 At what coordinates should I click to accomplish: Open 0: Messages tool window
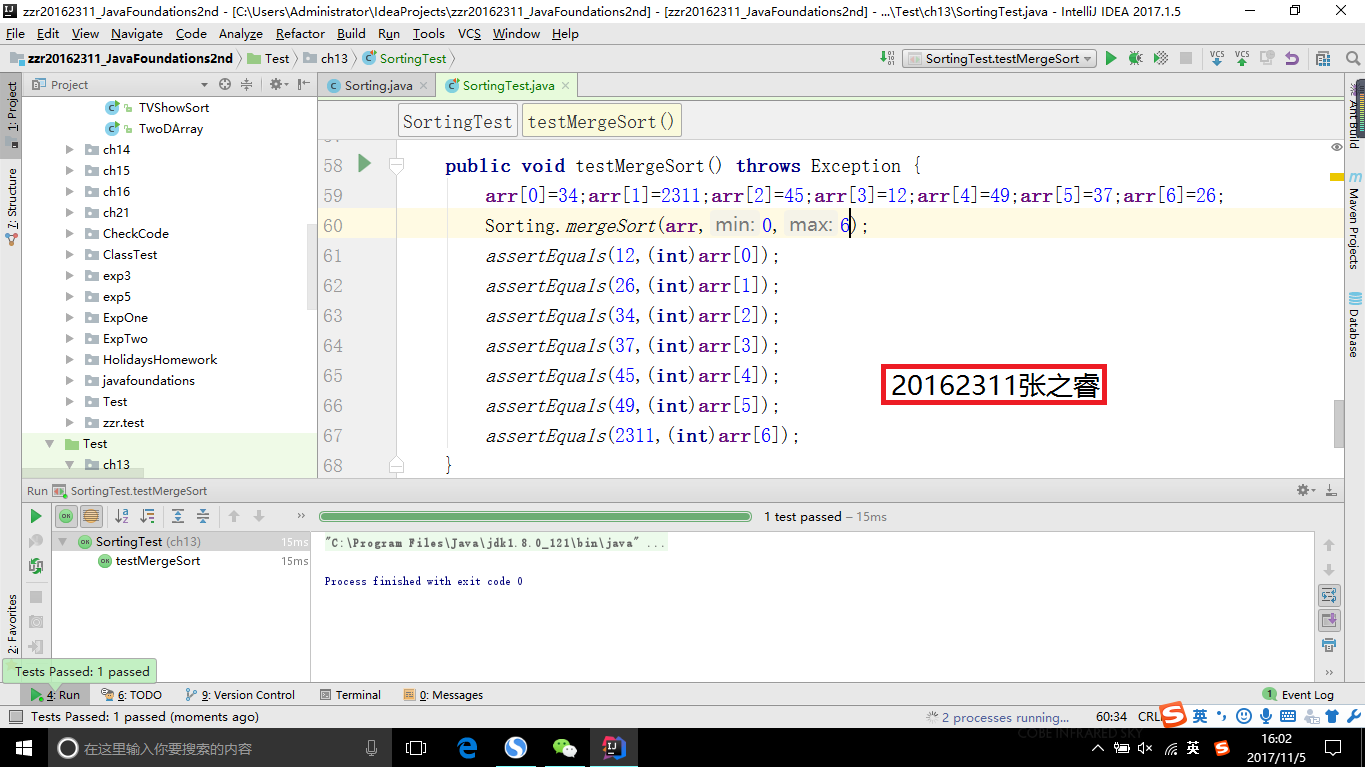[443, 695]
